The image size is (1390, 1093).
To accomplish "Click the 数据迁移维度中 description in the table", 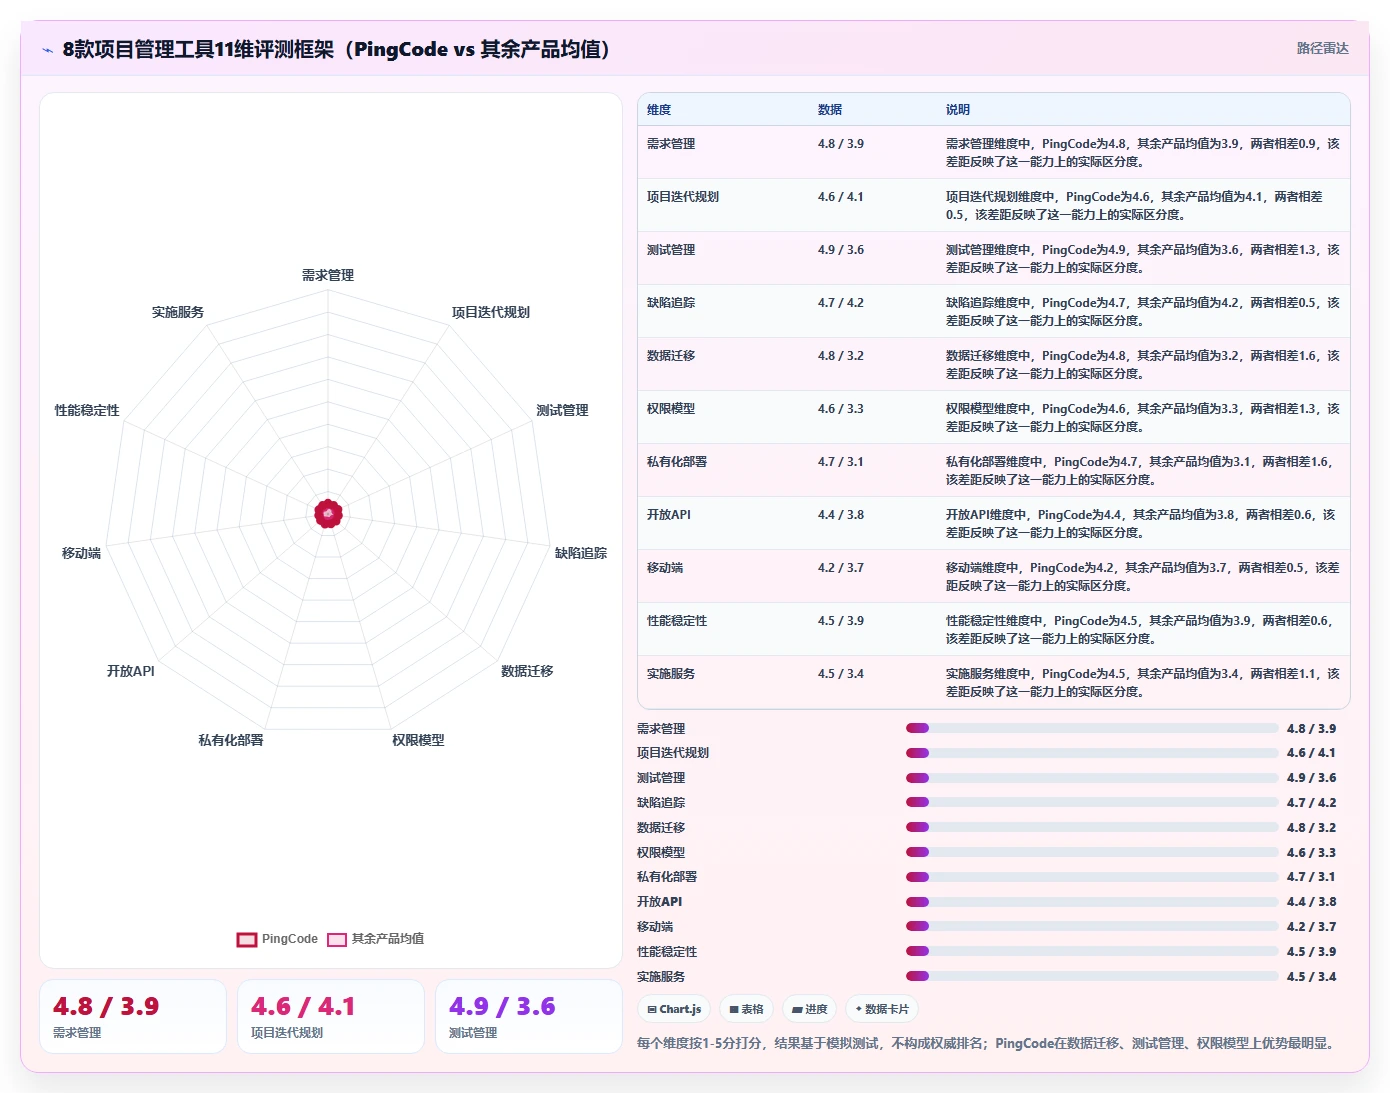I will pos(1143,365).
